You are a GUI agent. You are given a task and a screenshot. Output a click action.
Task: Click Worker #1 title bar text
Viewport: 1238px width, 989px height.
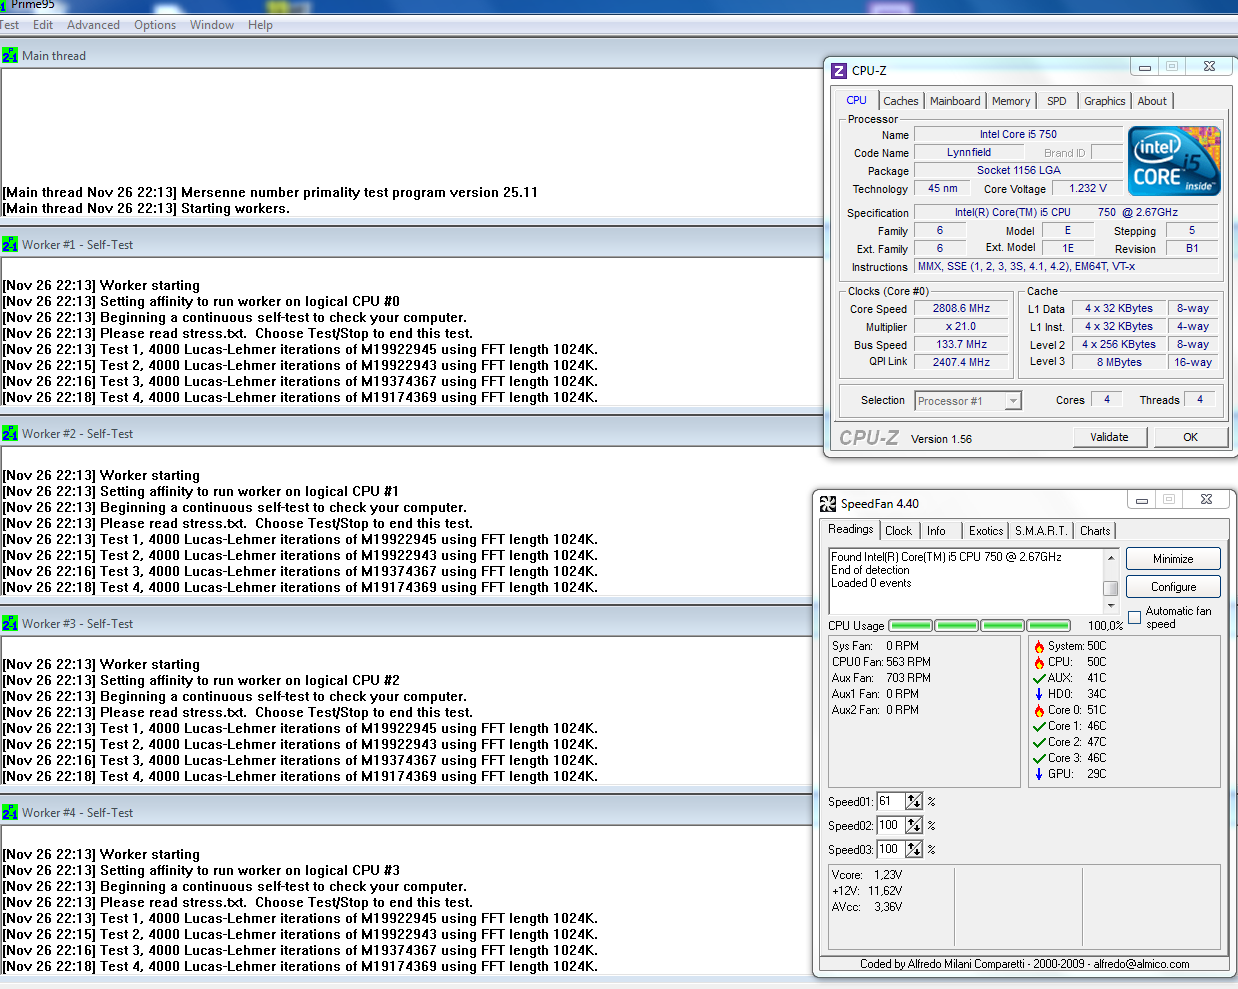[77, 245]
